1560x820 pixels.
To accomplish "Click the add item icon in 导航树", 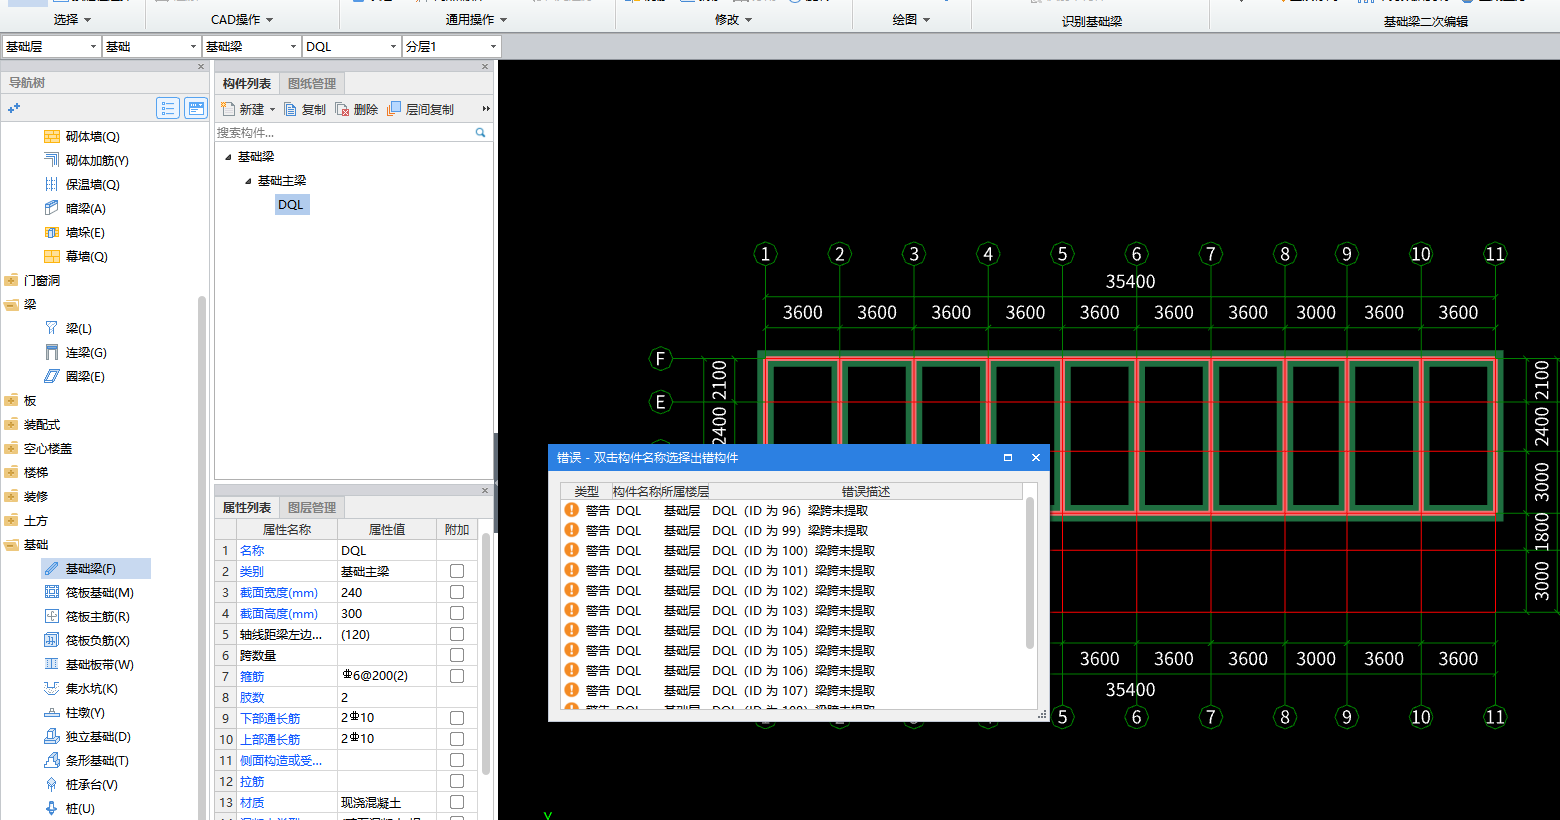I will pos(14,108).
